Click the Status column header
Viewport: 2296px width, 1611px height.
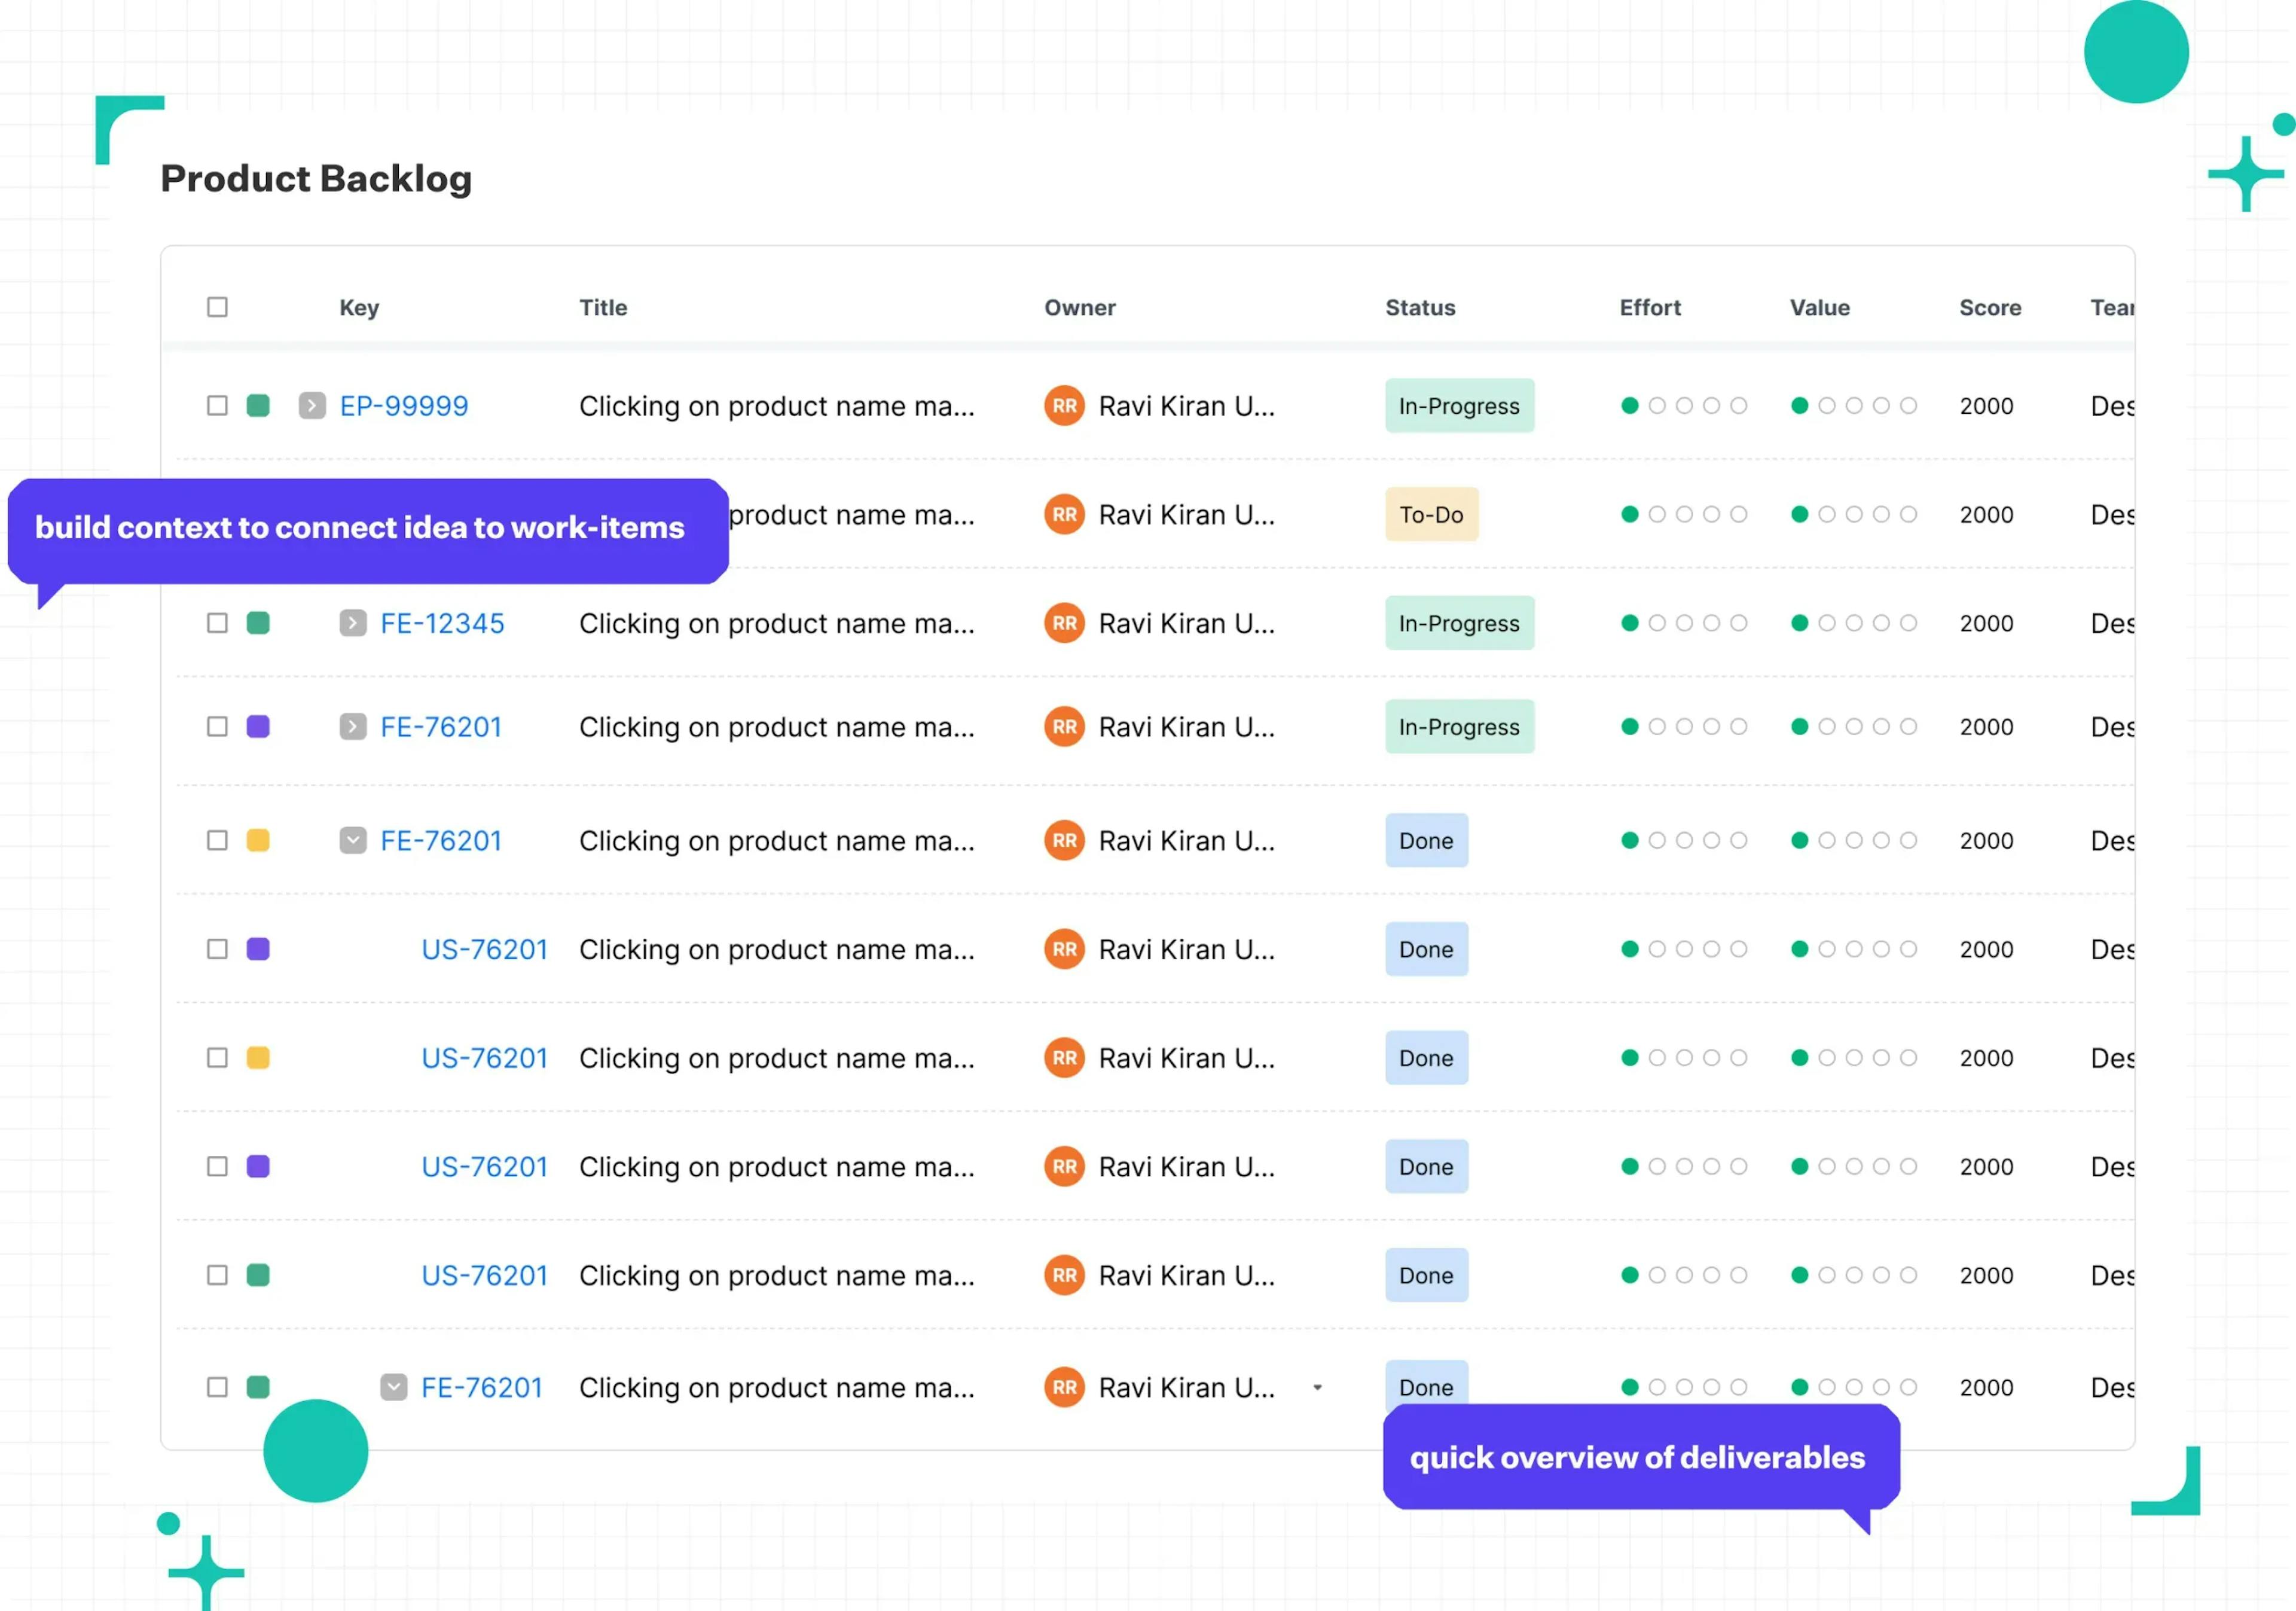1421,307
